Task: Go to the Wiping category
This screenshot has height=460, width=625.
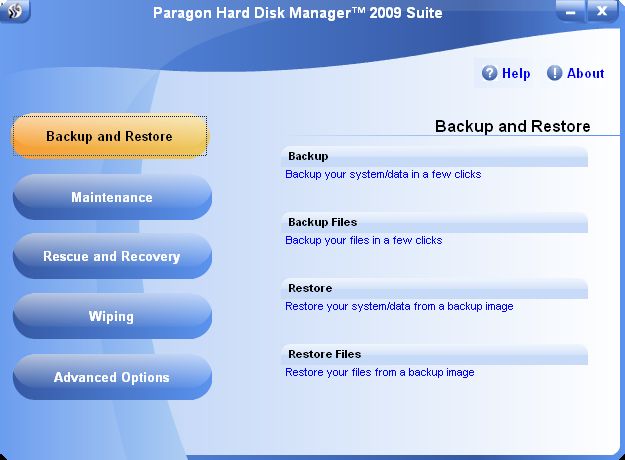Action: click(x=112, y=316)
